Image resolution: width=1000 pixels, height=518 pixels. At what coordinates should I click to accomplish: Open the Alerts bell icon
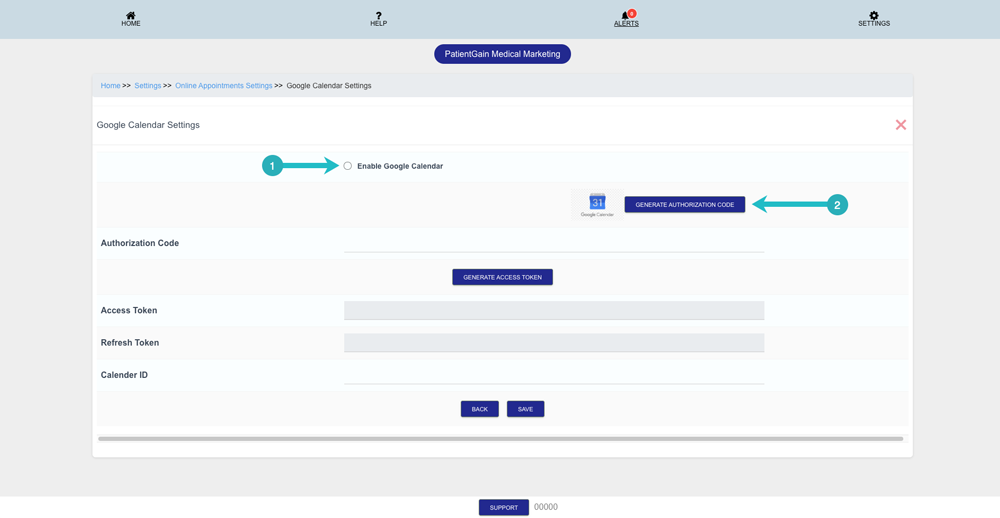click(625, 15)
